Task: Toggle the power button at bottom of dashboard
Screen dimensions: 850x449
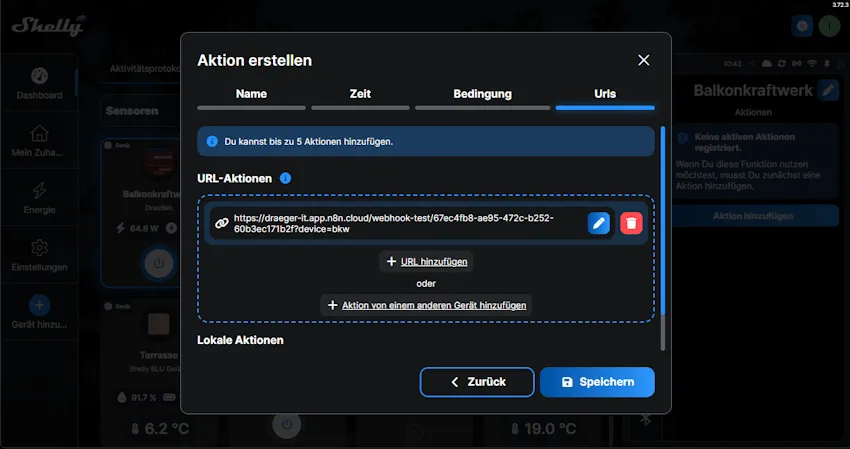Action: pyautogui.click(x=286, y=424)
